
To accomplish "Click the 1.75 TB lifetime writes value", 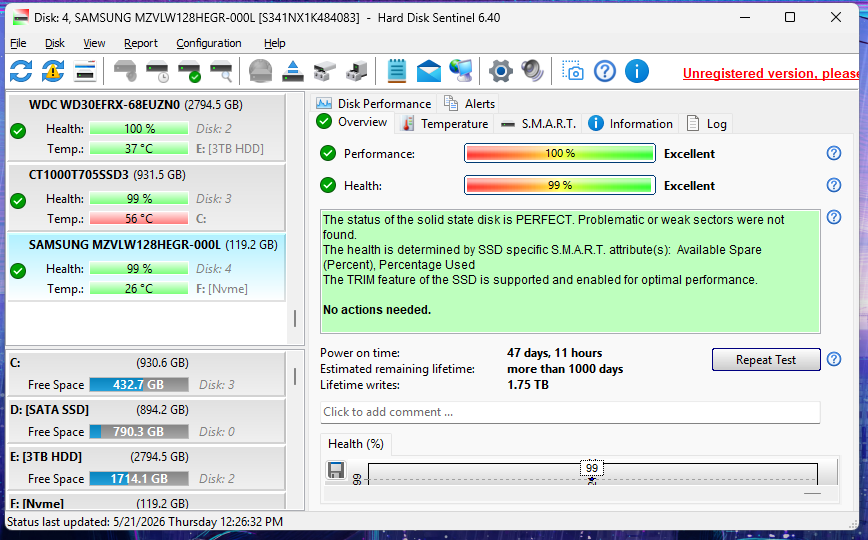I will point(528,385).
